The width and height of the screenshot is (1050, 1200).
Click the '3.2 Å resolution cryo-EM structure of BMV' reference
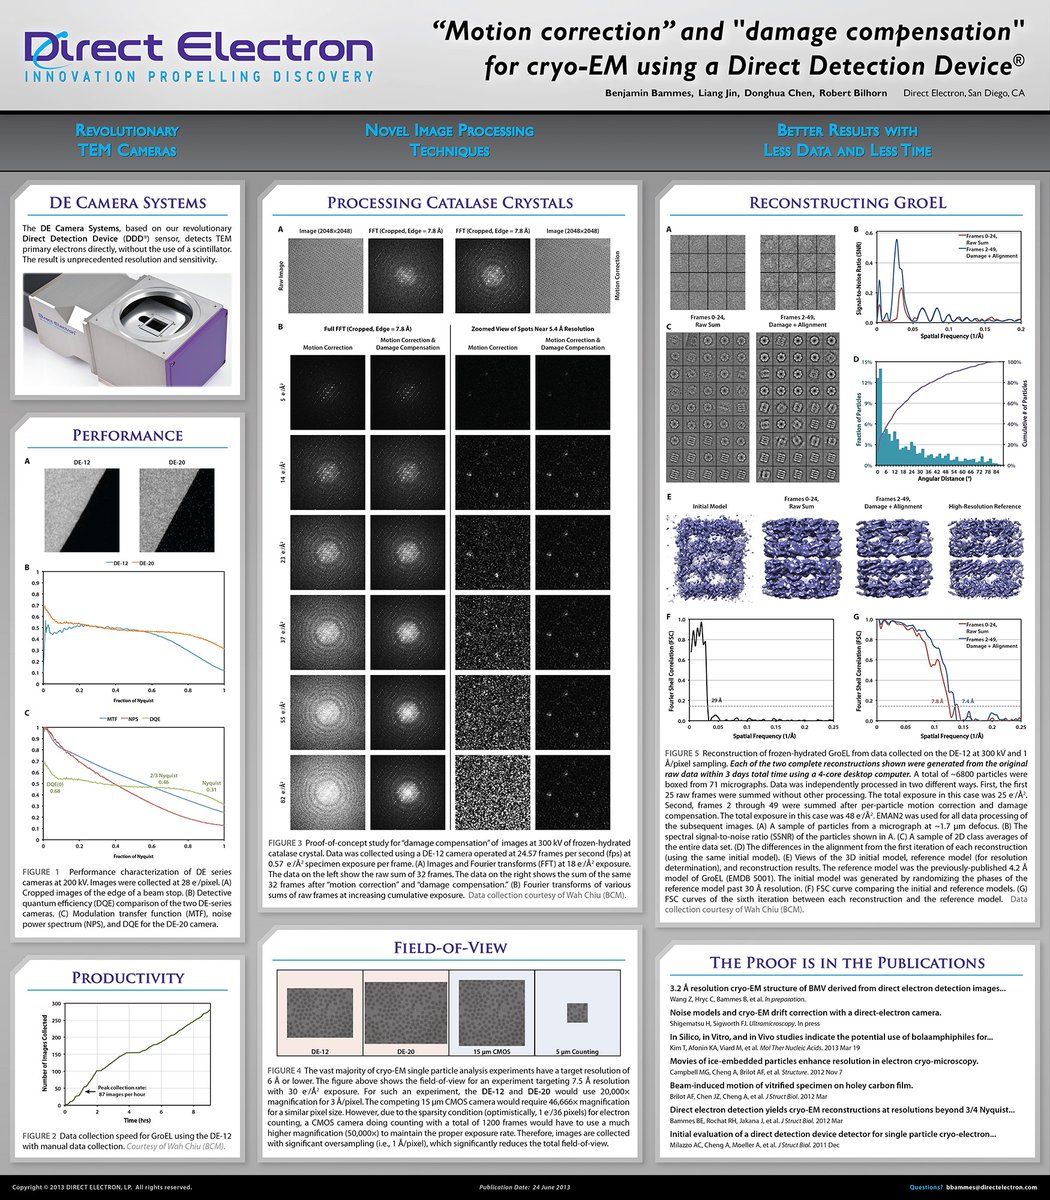tap(838, 992)
